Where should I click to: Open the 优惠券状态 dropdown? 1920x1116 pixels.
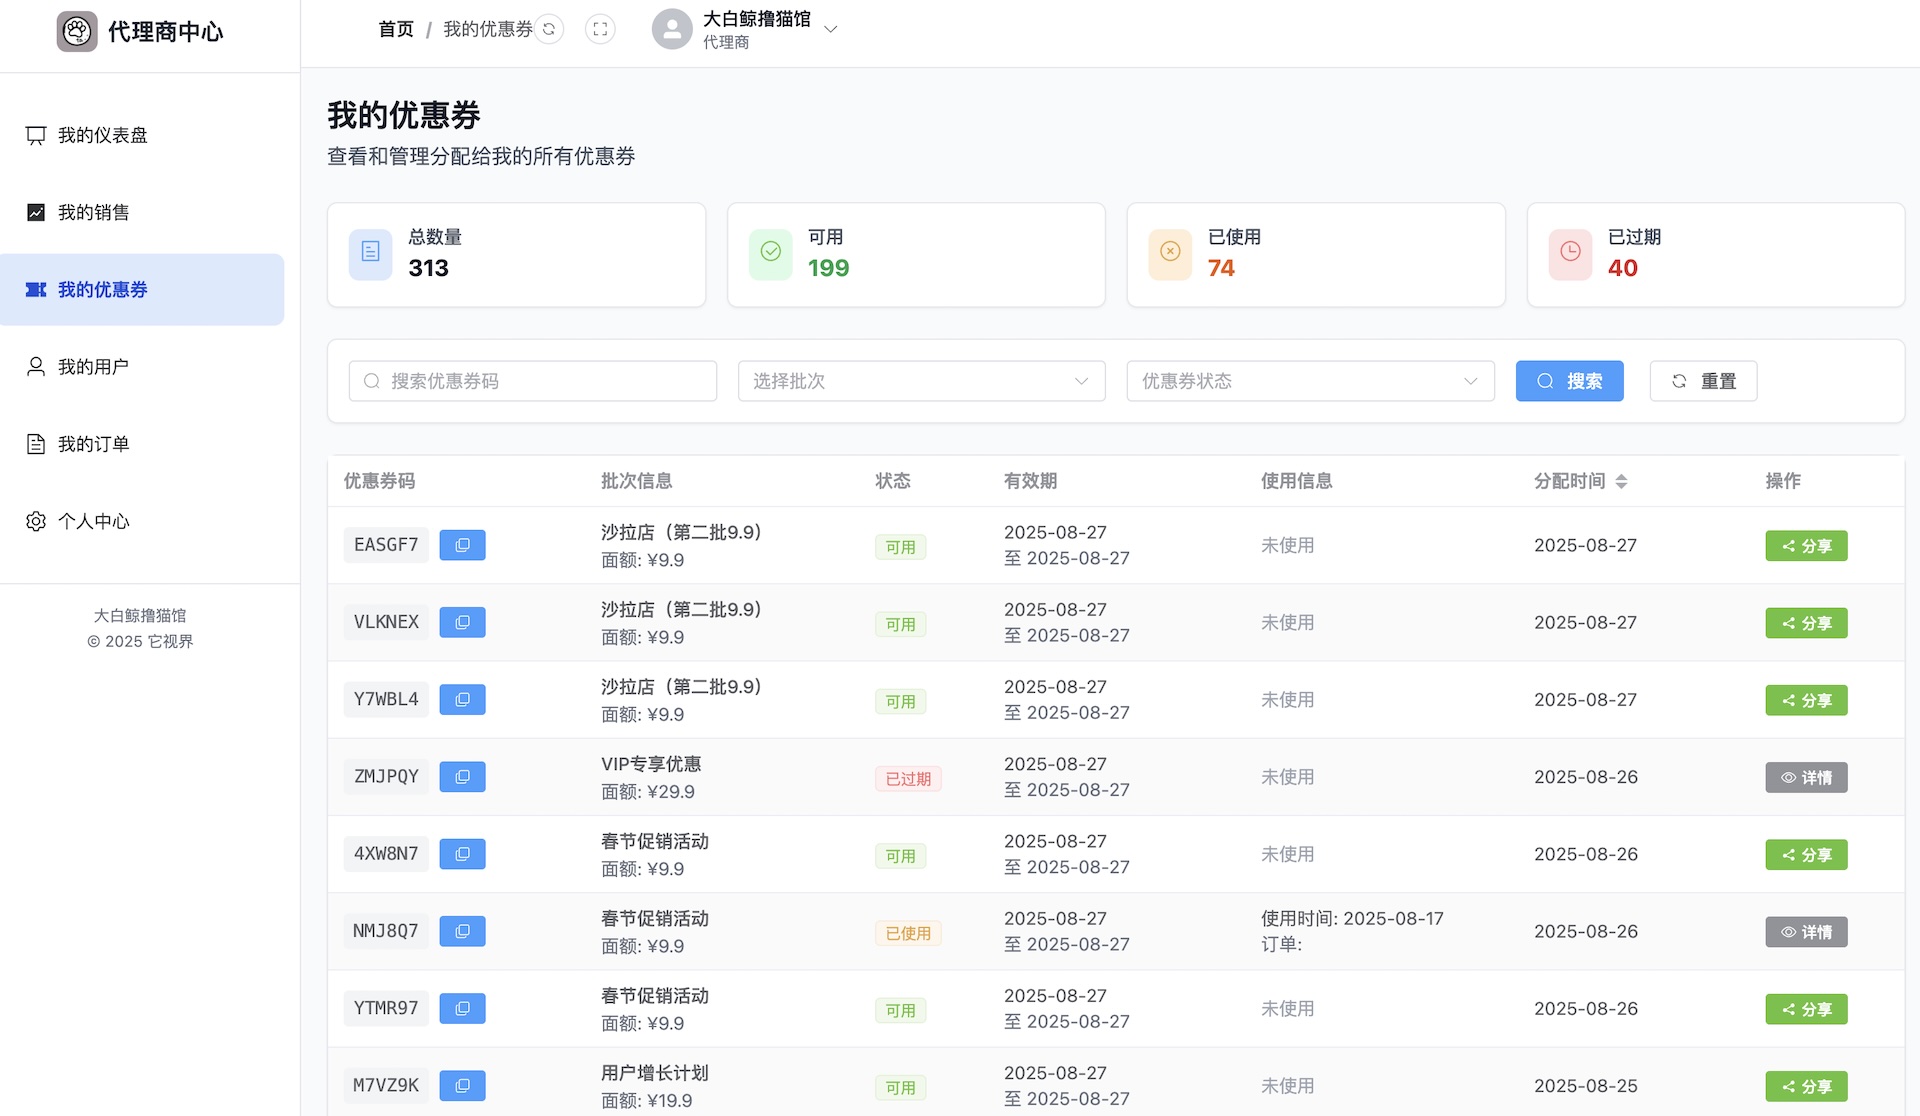[1310, 381]
